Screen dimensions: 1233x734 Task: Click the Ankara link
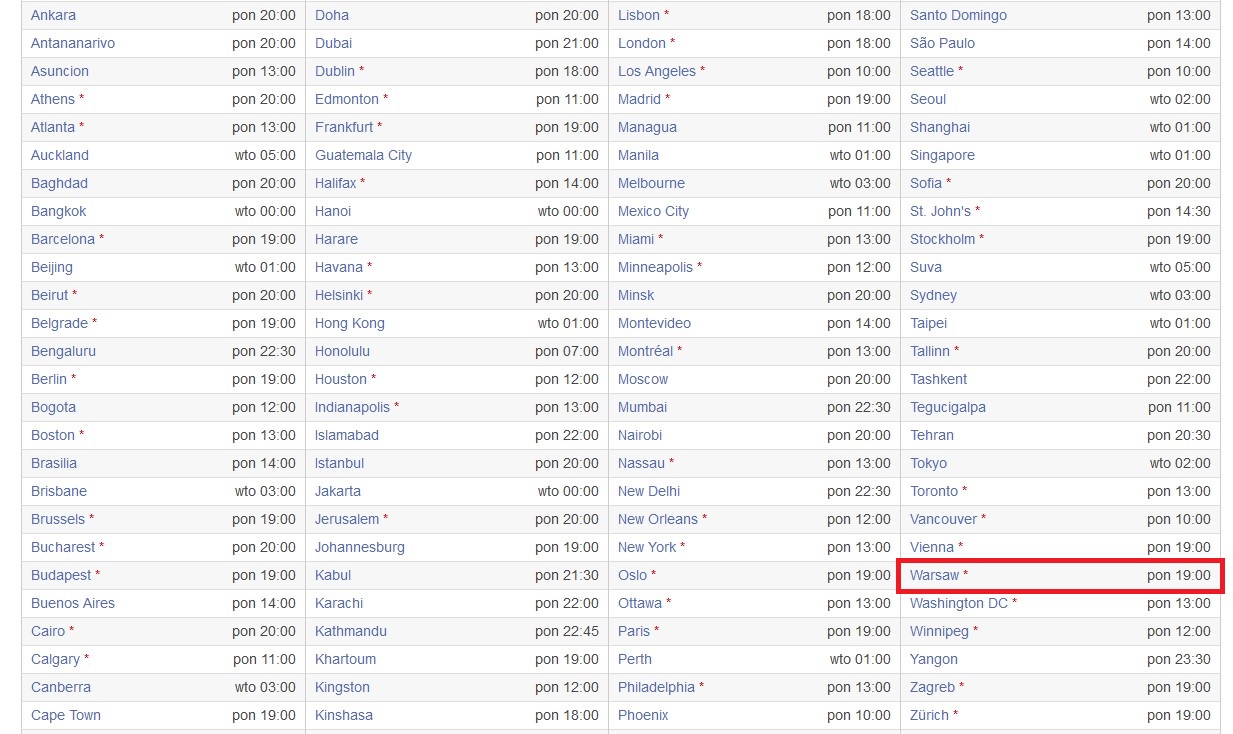point(53,15)
